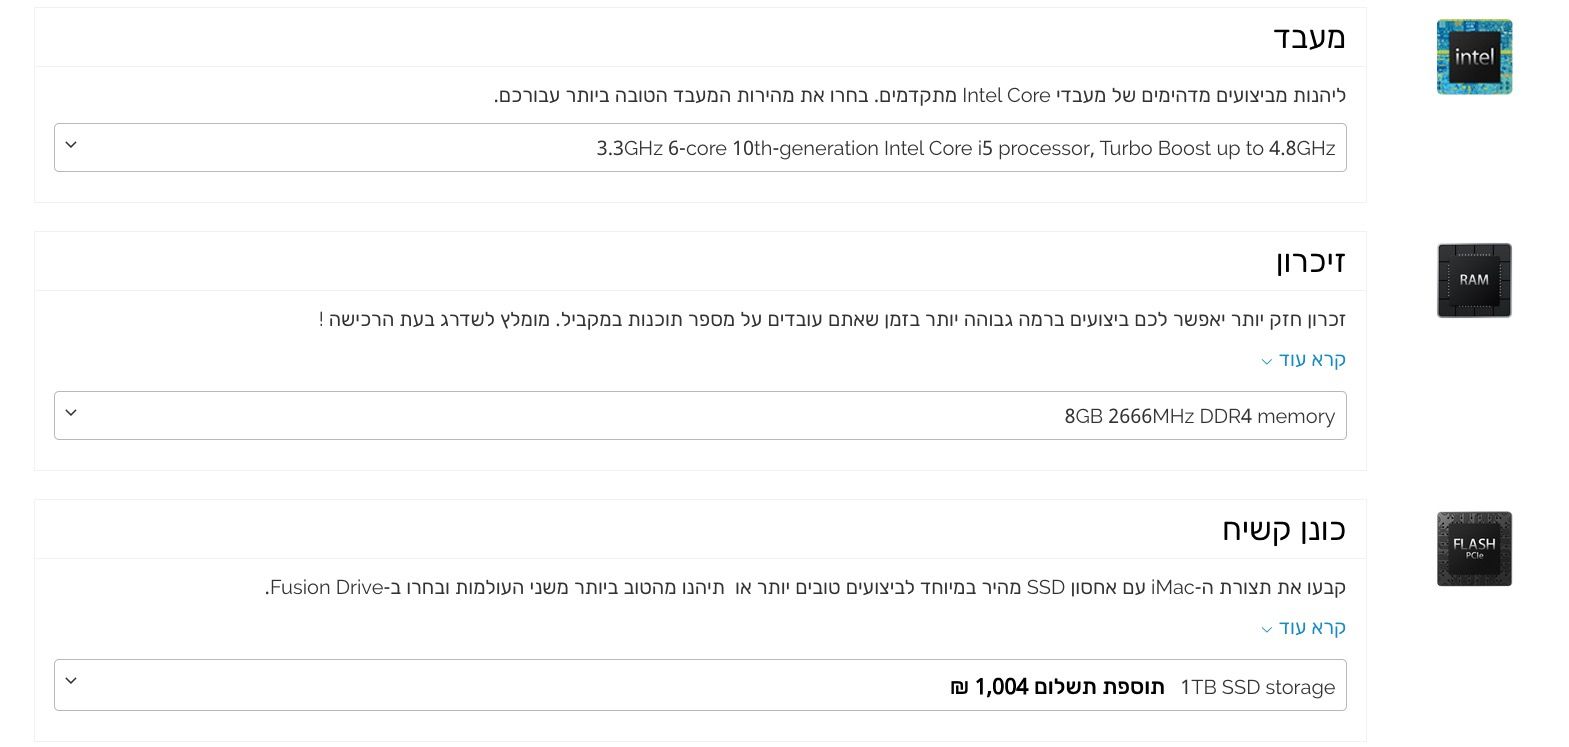1569x747 pixels.
Task: Click the chevron inside the processor dropdown
Action: 70,145
